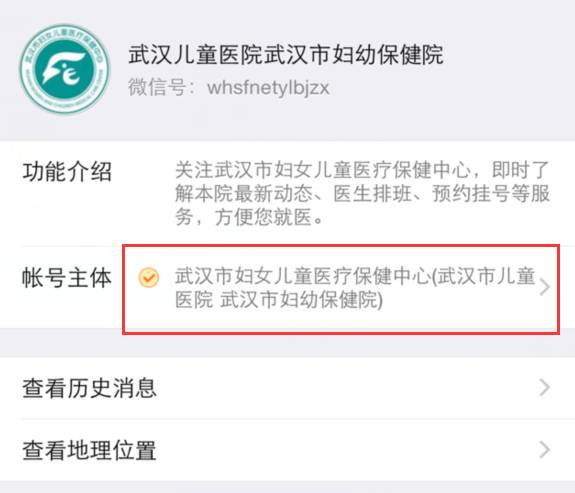Tap the grey separator below 帐号主体
This screenshot has height=493, width=575.
[x=288, y=343]
